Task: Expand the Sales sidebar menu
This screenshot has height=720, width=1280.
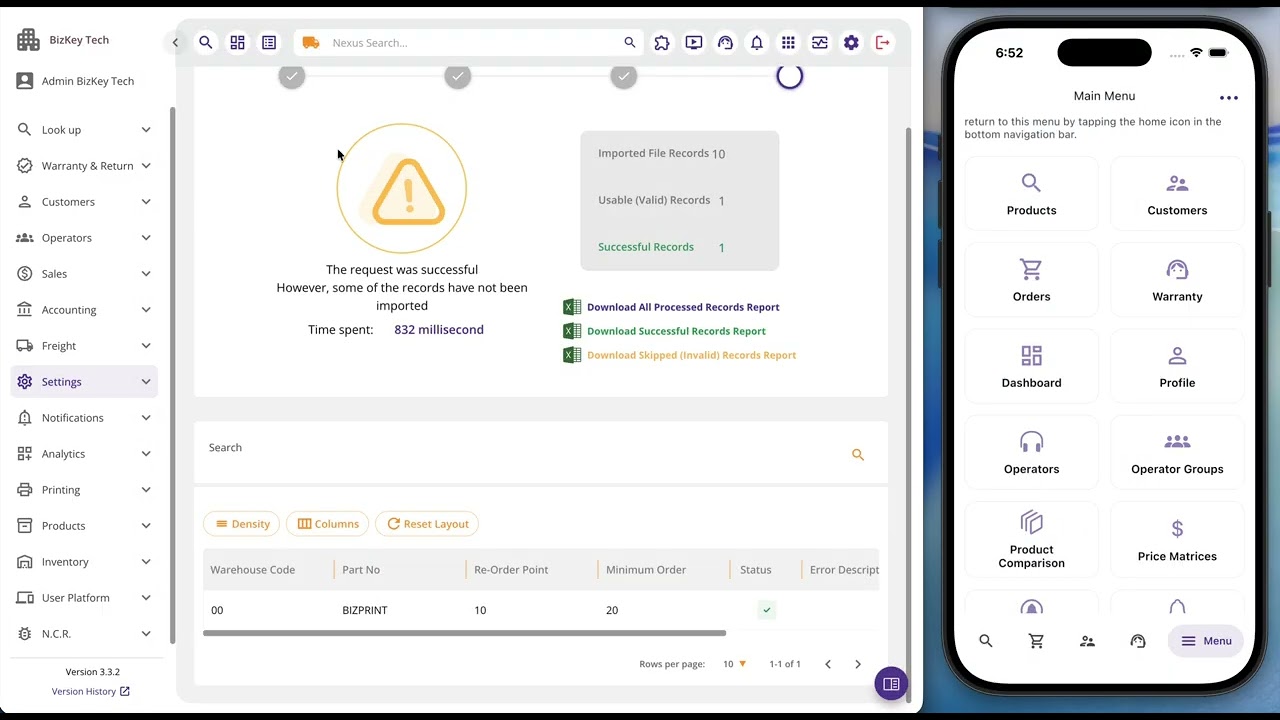Action: click(85, 274)
